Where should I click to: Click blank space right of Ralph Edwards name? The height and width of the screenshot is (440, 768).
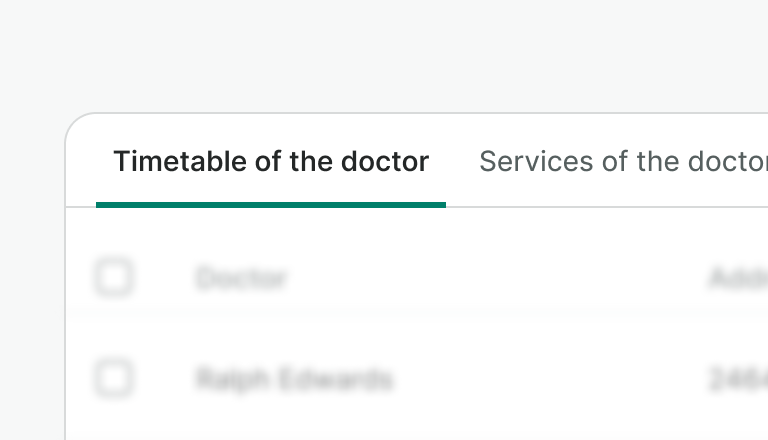(540, 380)
